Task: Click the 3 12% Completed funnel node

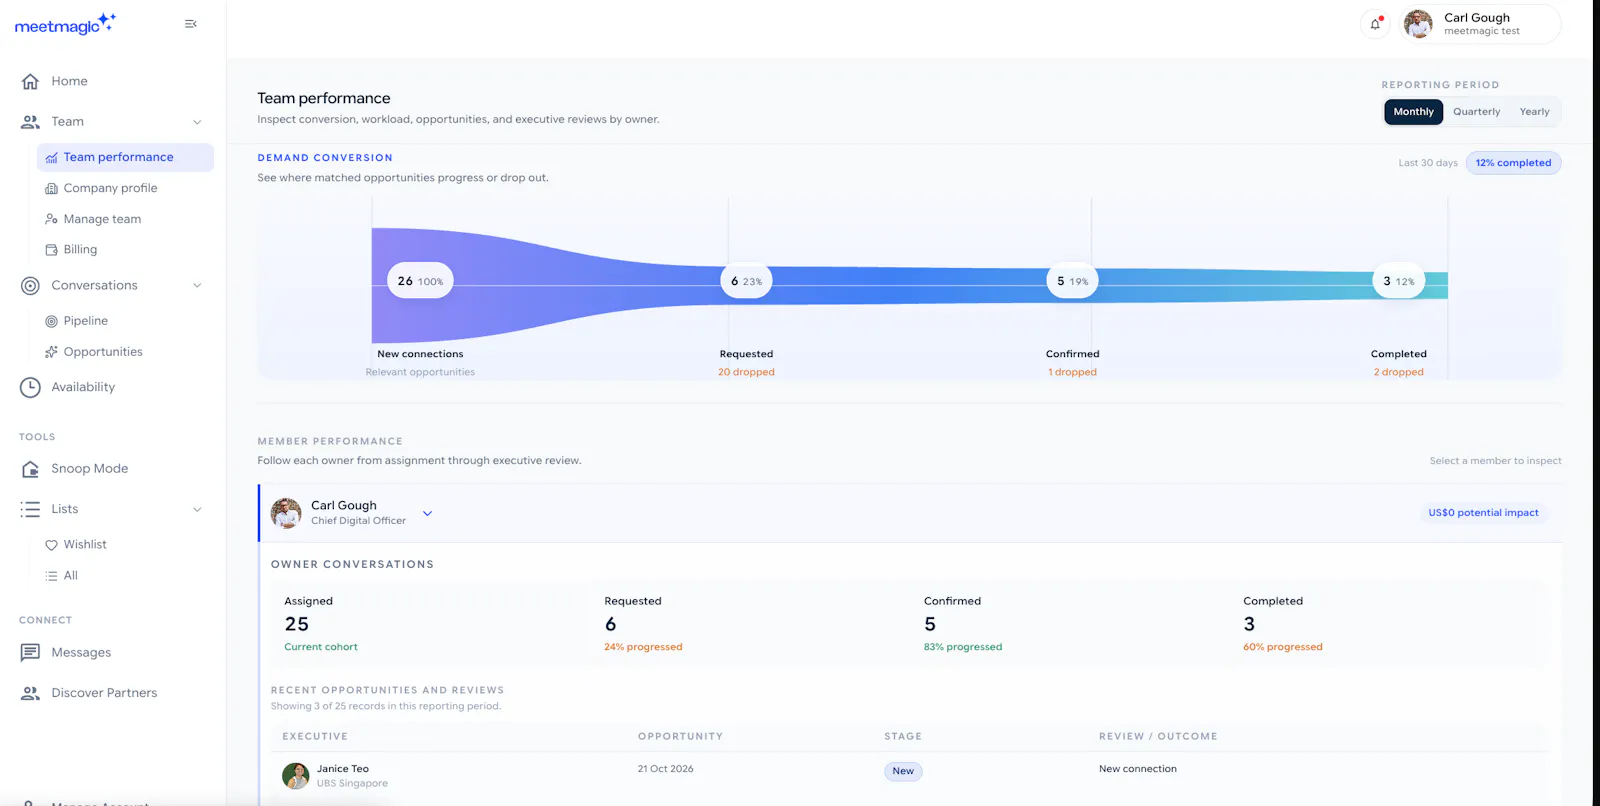Action: [1398, 281]
